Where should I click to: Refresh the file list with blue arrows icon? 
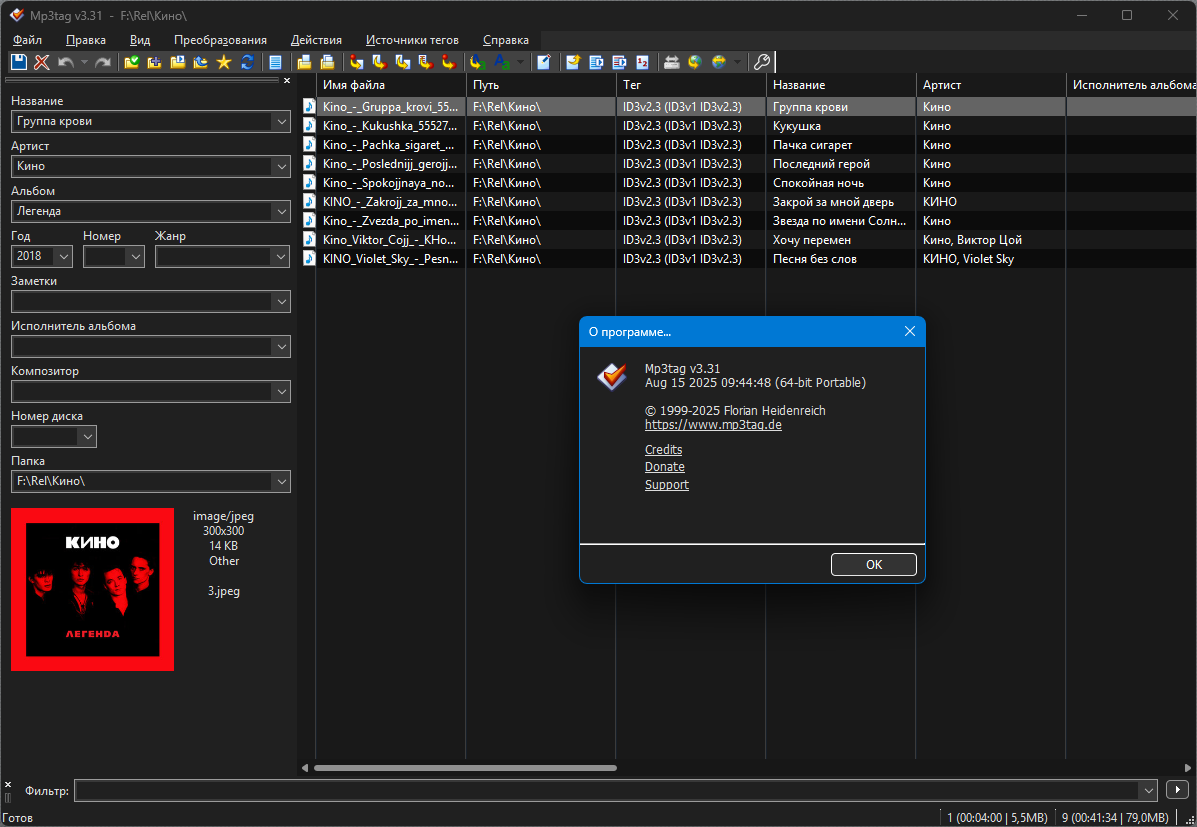247,63
